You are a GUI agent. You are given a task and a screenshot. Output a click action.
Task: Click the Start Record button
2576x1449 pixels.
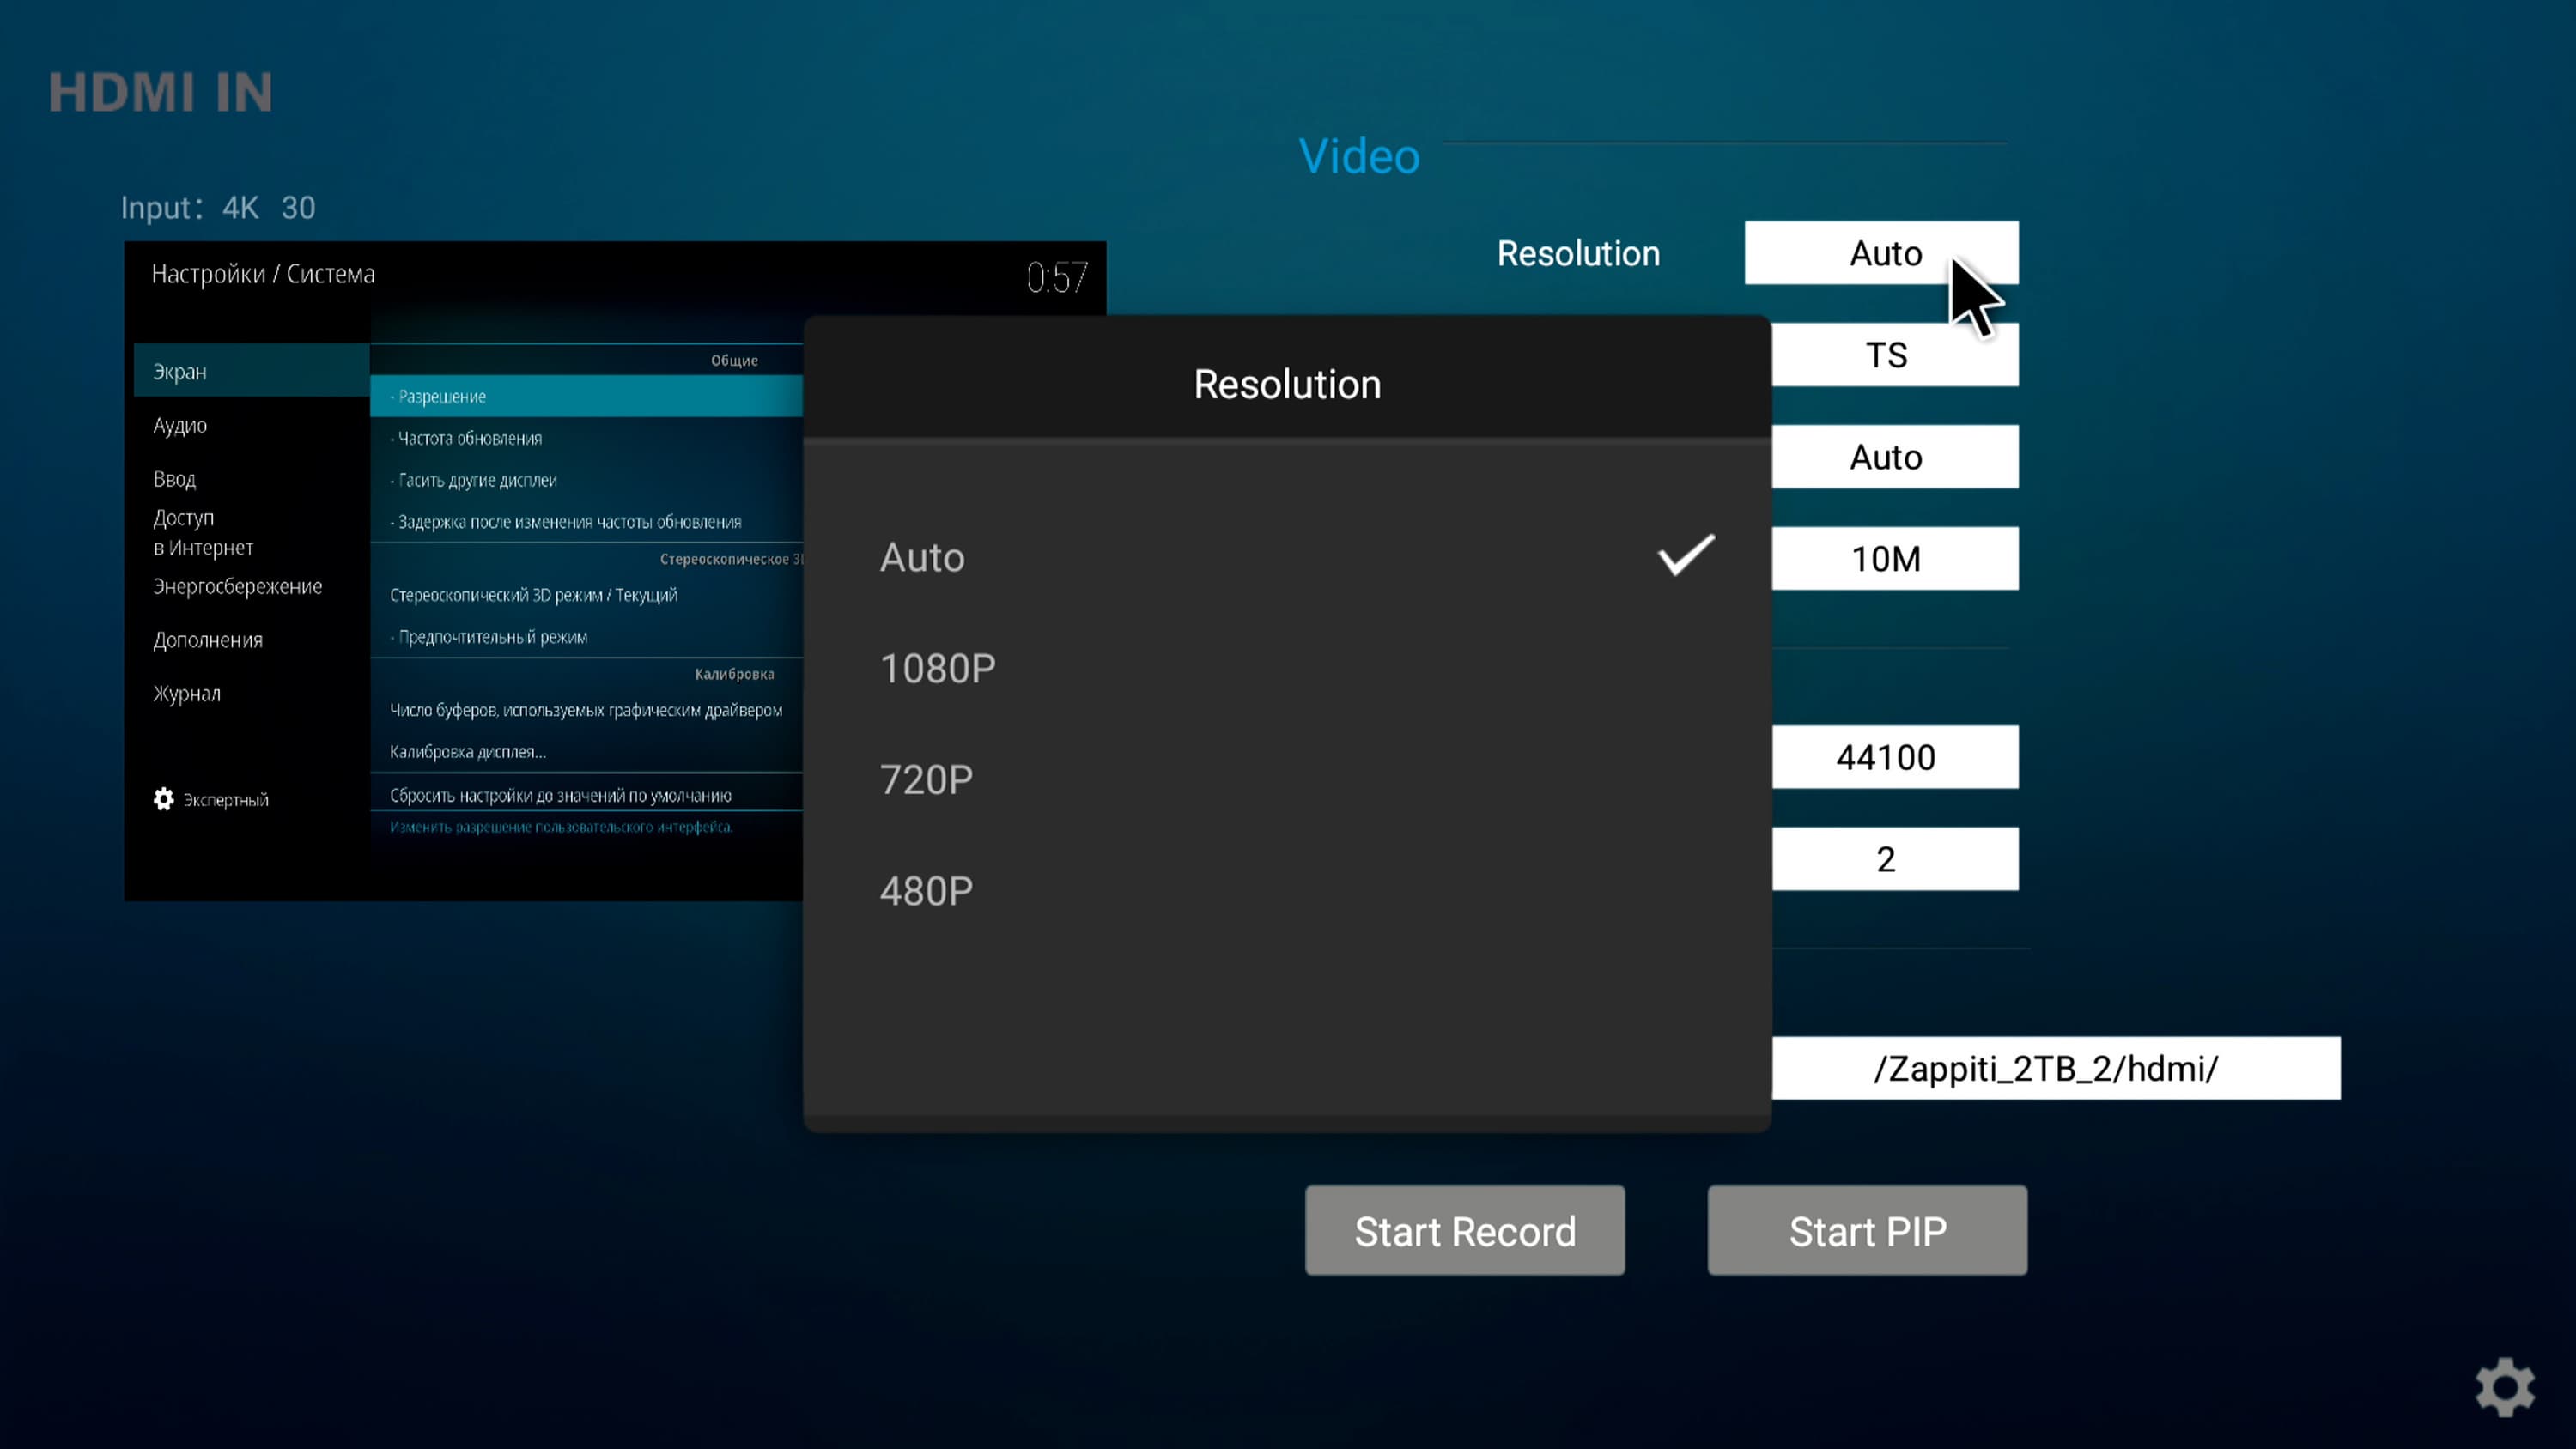tap(1464, 1230)
